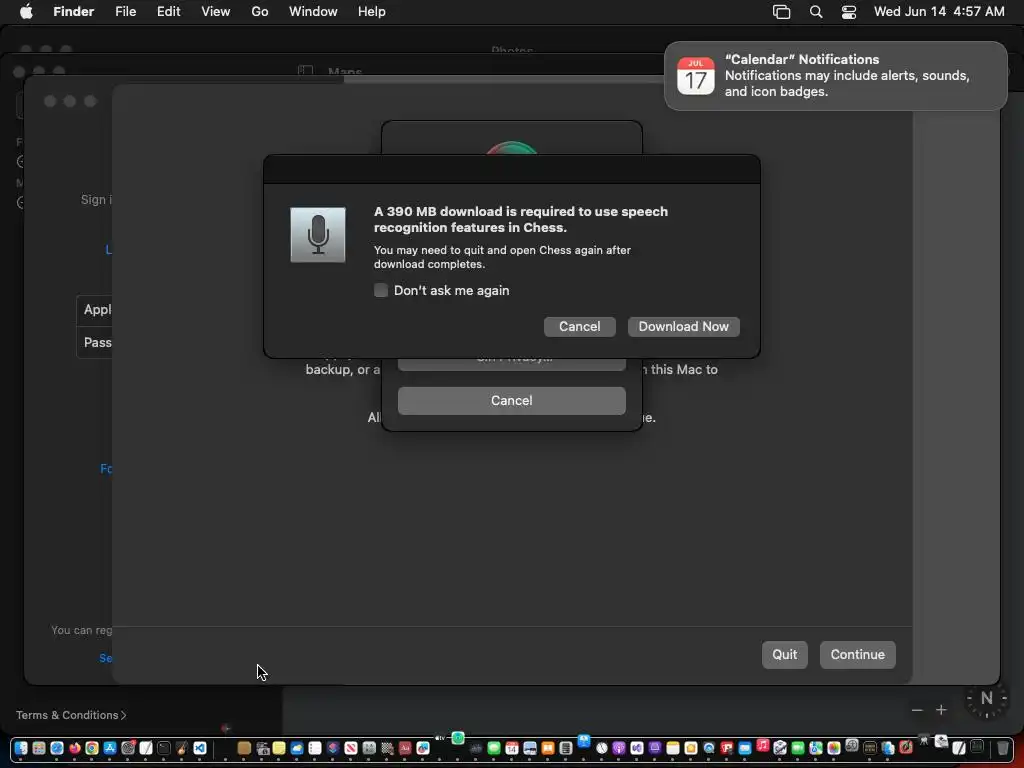The height and width of the screenshot is (768, 1024).
Task: Click the Password field in the sign-in window
Action: [x=95, y=342]
